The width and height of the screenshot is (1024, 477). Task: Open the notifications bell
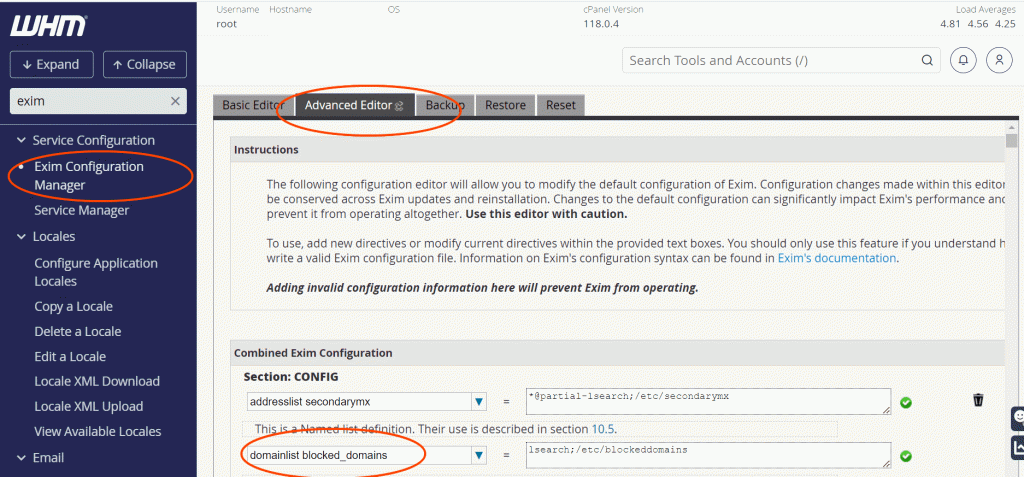click(963, 61)
